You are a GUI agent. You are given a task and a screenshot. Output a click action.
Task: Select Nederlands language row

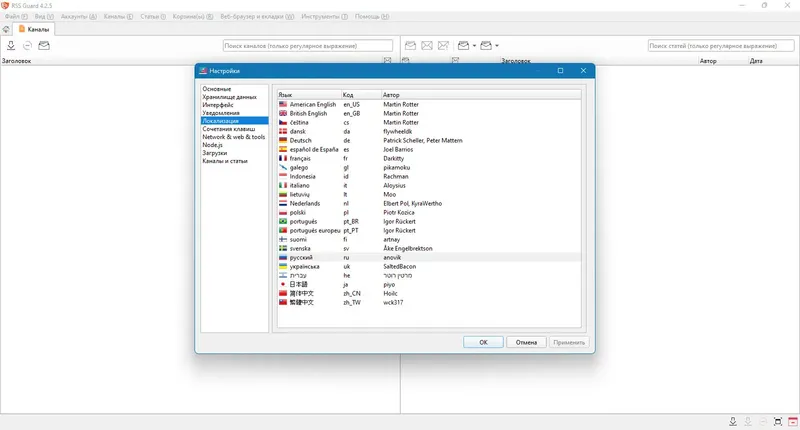[429, 203]
